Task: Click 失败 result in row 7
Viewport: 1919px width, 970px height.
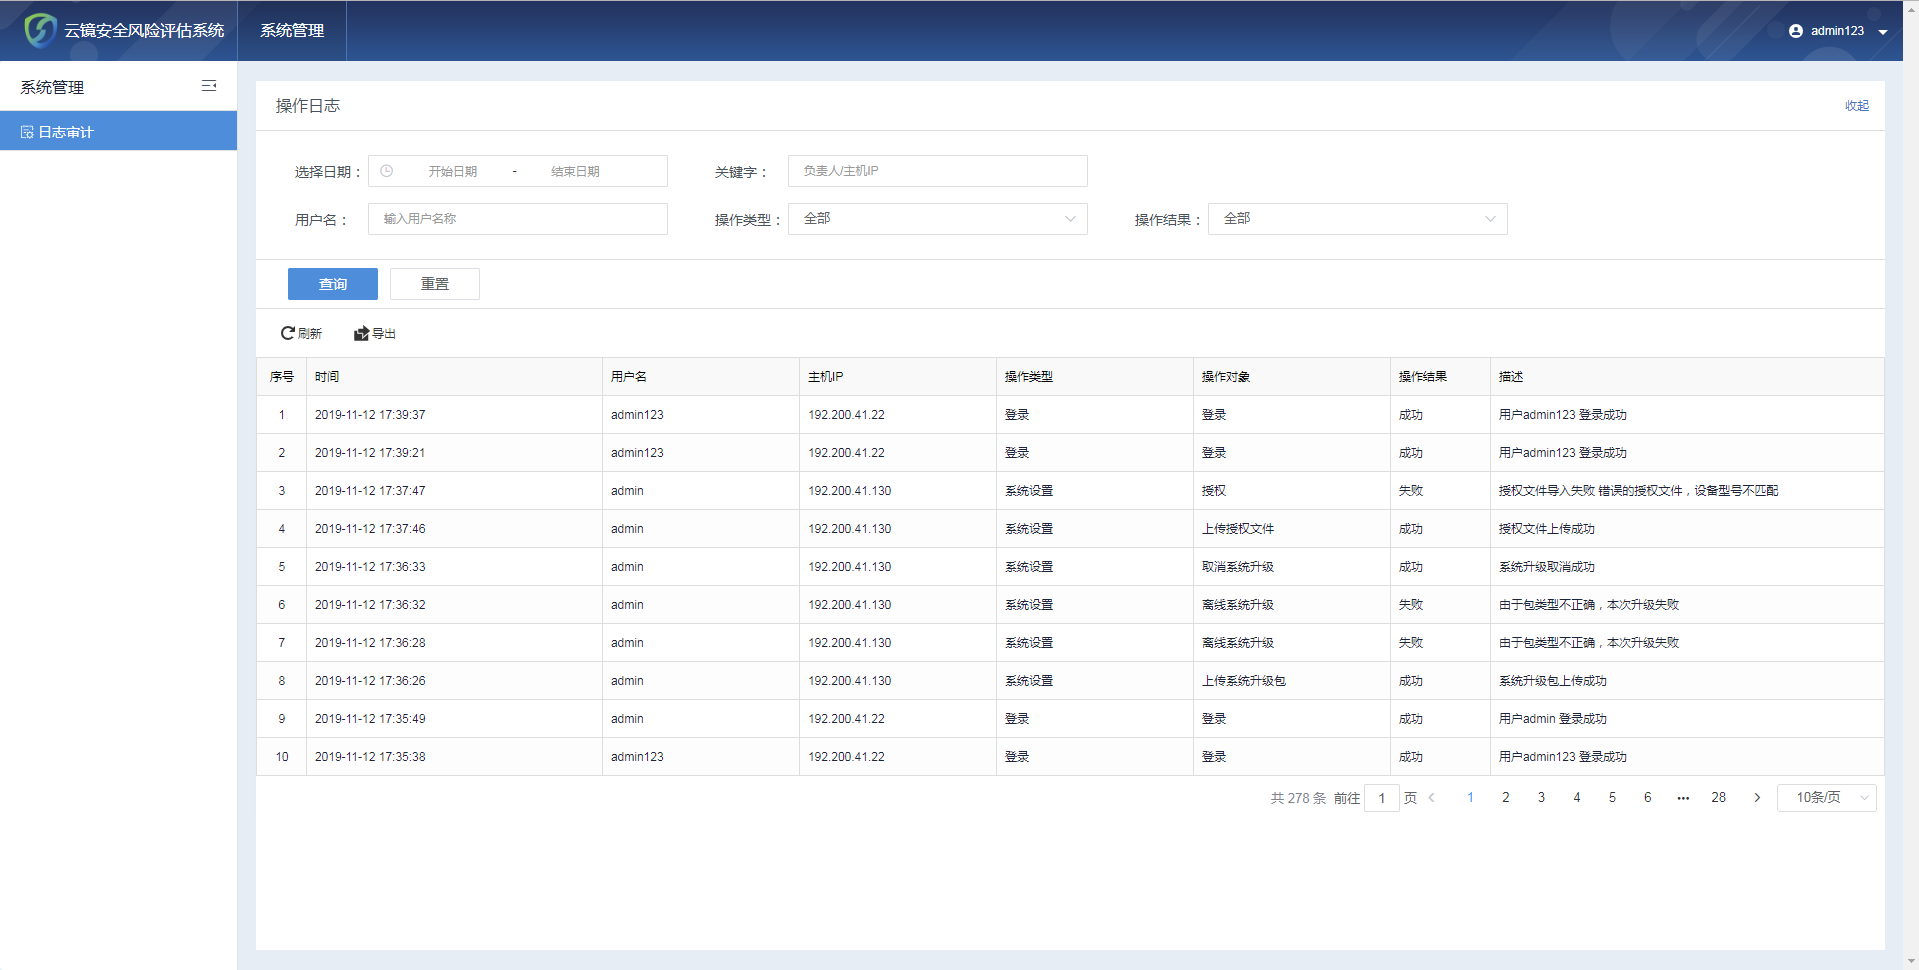Action: pos(1411,643)
